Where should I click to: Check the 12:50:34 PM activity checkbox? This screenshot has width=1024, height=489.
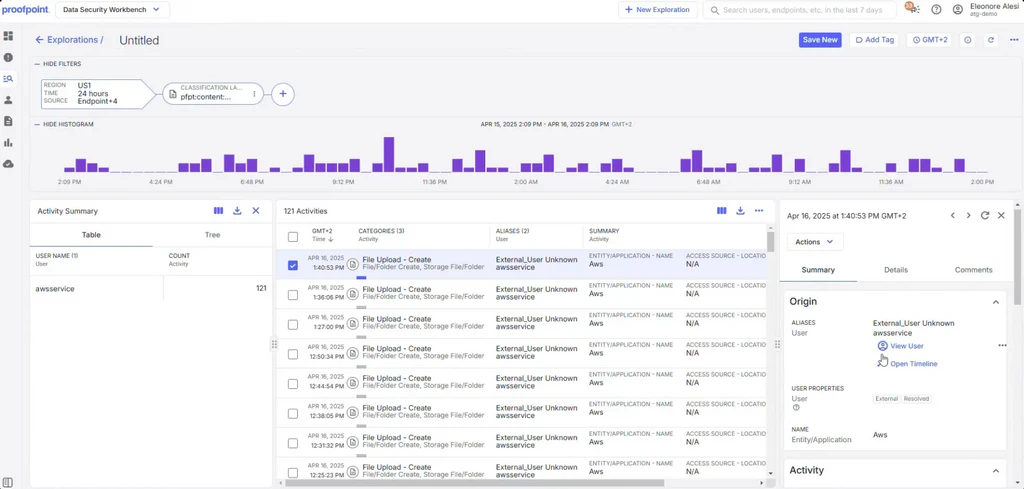click(293, 355)
